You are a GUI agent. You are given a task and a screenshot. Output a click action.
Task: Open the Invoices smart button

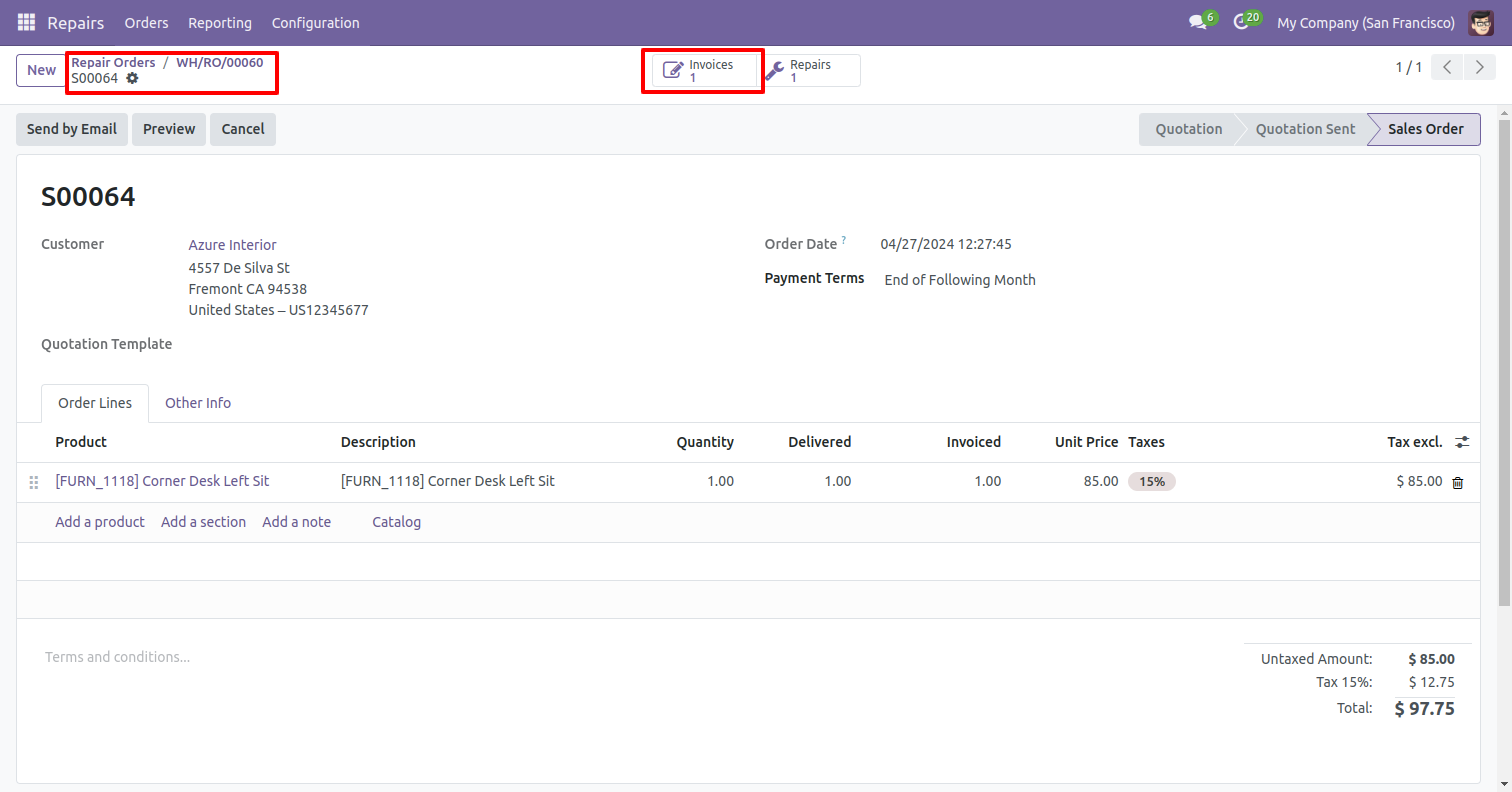[x=703, y=70]
